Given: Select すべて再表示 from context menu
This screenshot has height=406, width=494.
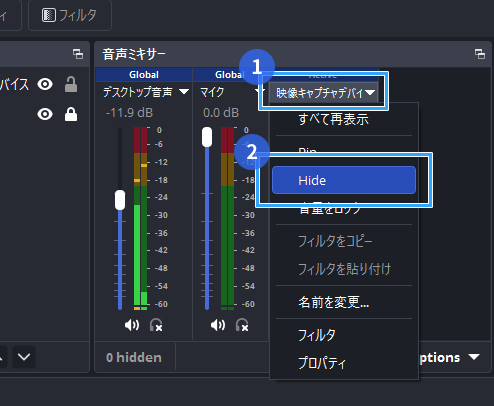Looking at the screenshot, I should coord(344,119).
